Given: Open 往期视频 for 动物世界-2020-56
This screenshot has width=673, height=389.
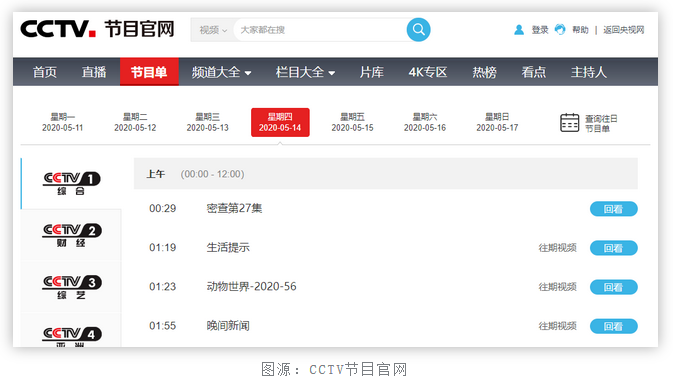Looking at the screenshot, I should (558, 287).
